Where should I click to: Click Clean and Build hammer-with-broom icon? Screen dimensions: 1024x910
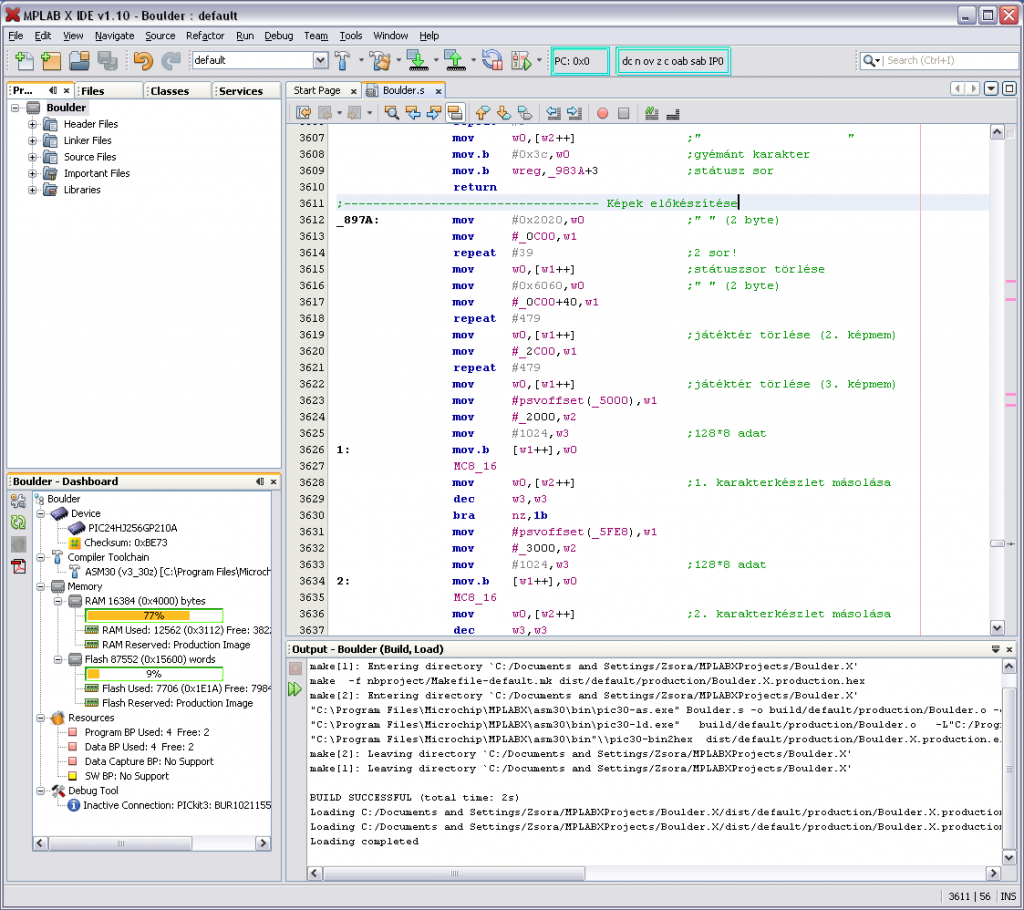[x=379, y=61]
